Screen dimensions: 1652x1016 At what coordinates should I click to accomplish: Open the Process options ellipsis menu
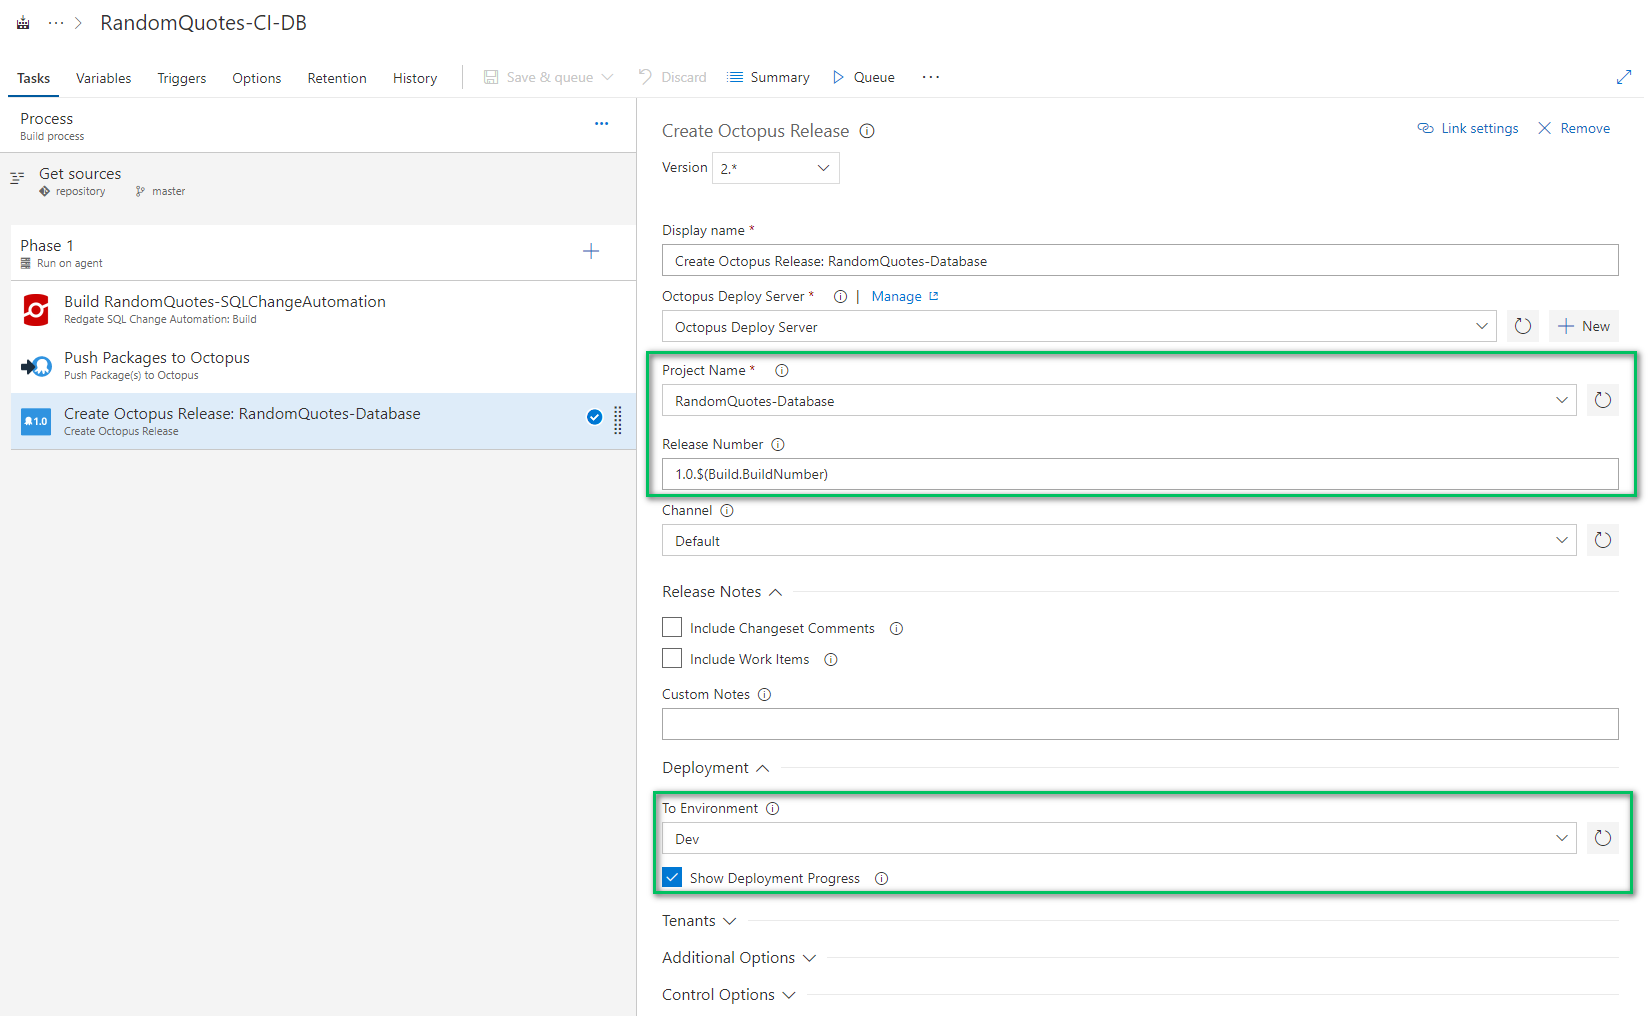point(601,123)
